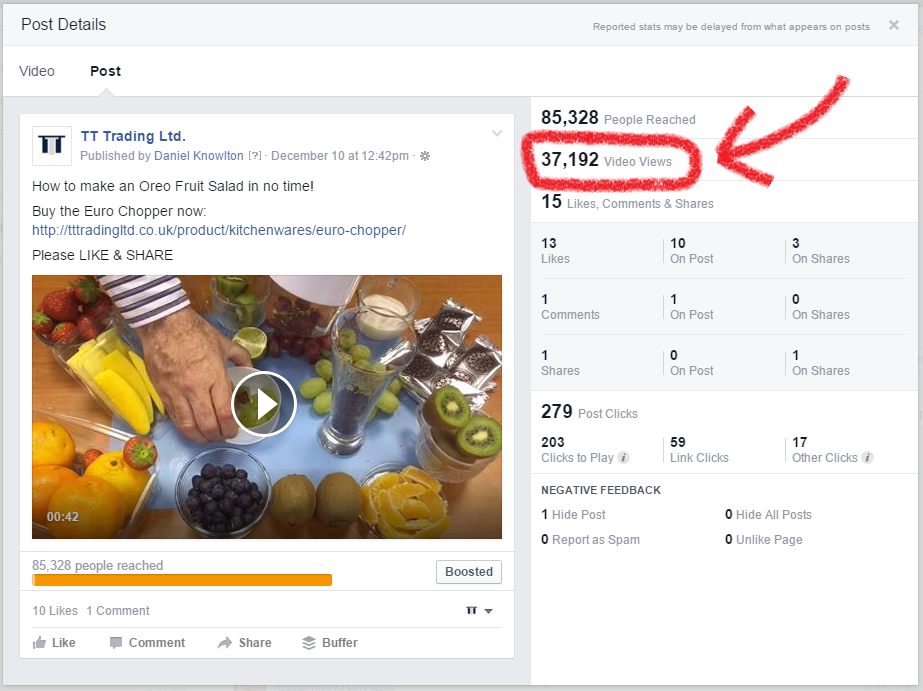
Task: Click the audience settings gear icon
Action: tap(424, 156)
